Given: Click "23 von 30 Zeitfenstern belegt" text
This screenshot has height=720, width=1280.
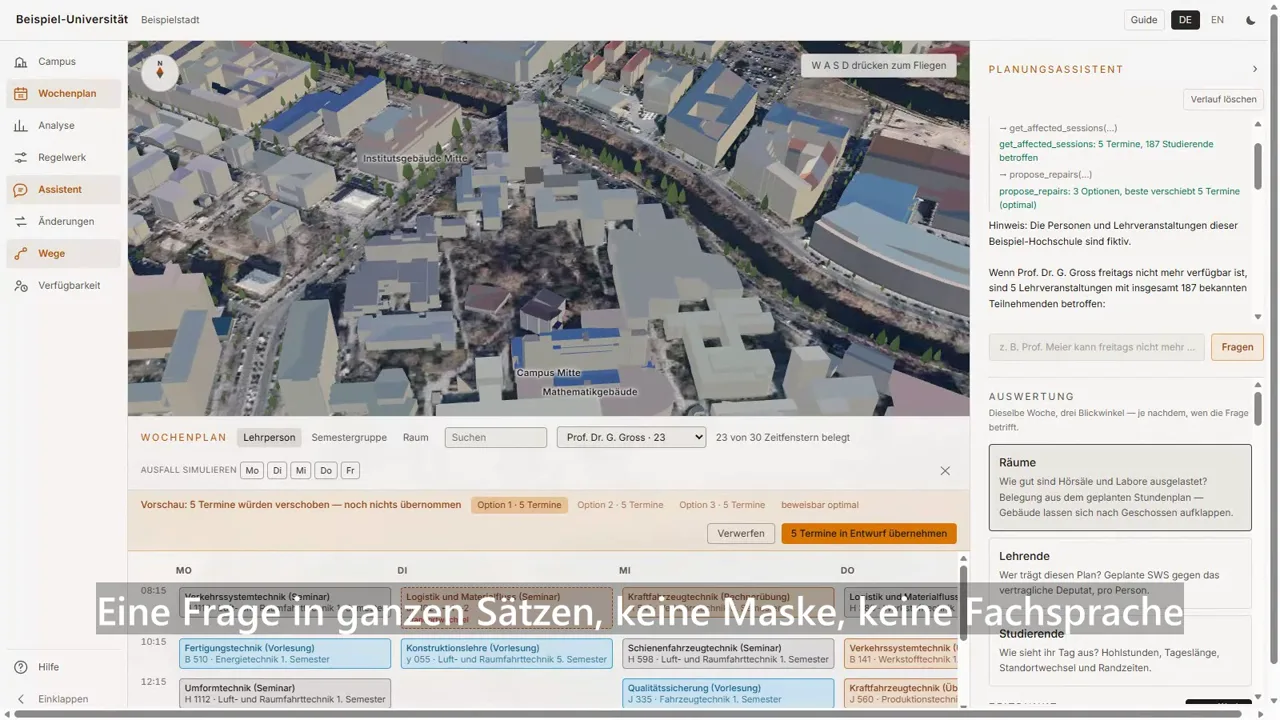Looking at the screenshot, I should pyautogui.click(x=783, y=437).
